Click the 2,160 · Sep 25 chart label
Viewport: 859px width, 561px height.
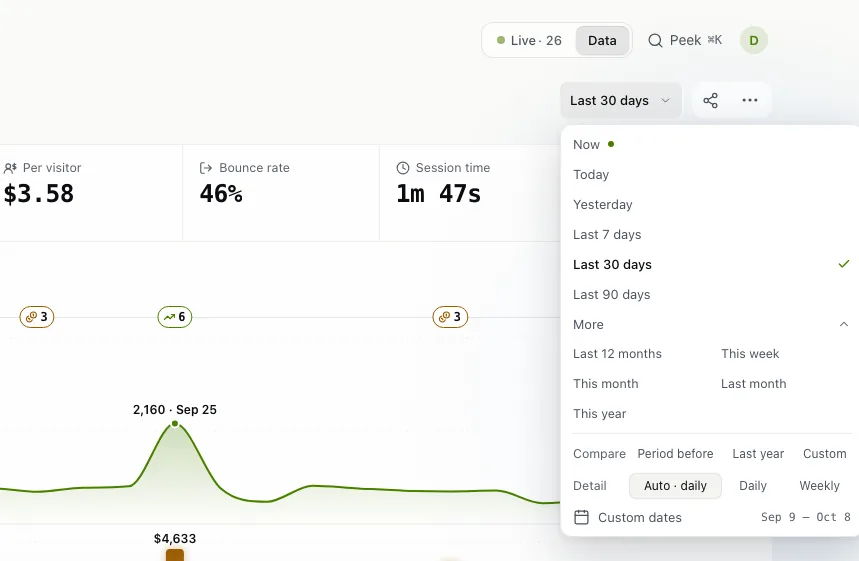(x=175, y=410)
